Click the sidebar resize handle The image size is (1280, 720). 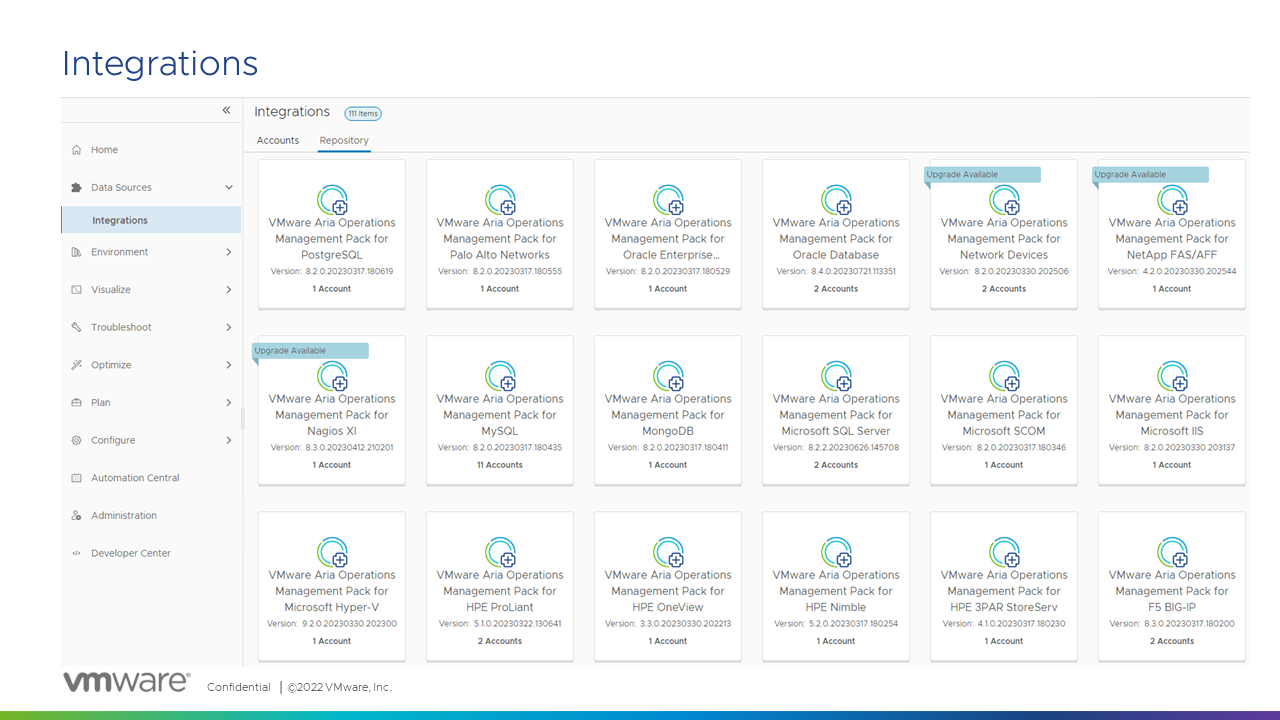[243, 418]
